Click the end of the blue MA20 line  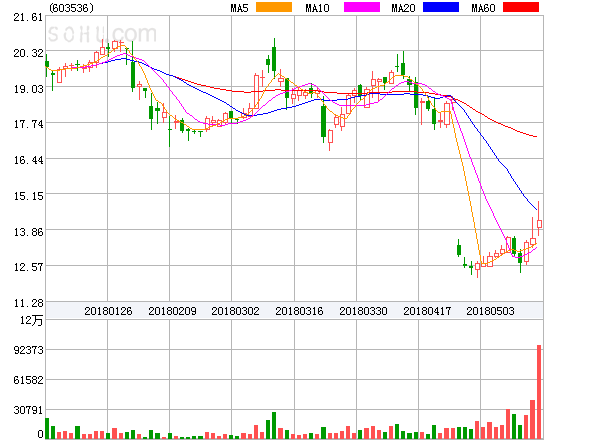point(536,209)
